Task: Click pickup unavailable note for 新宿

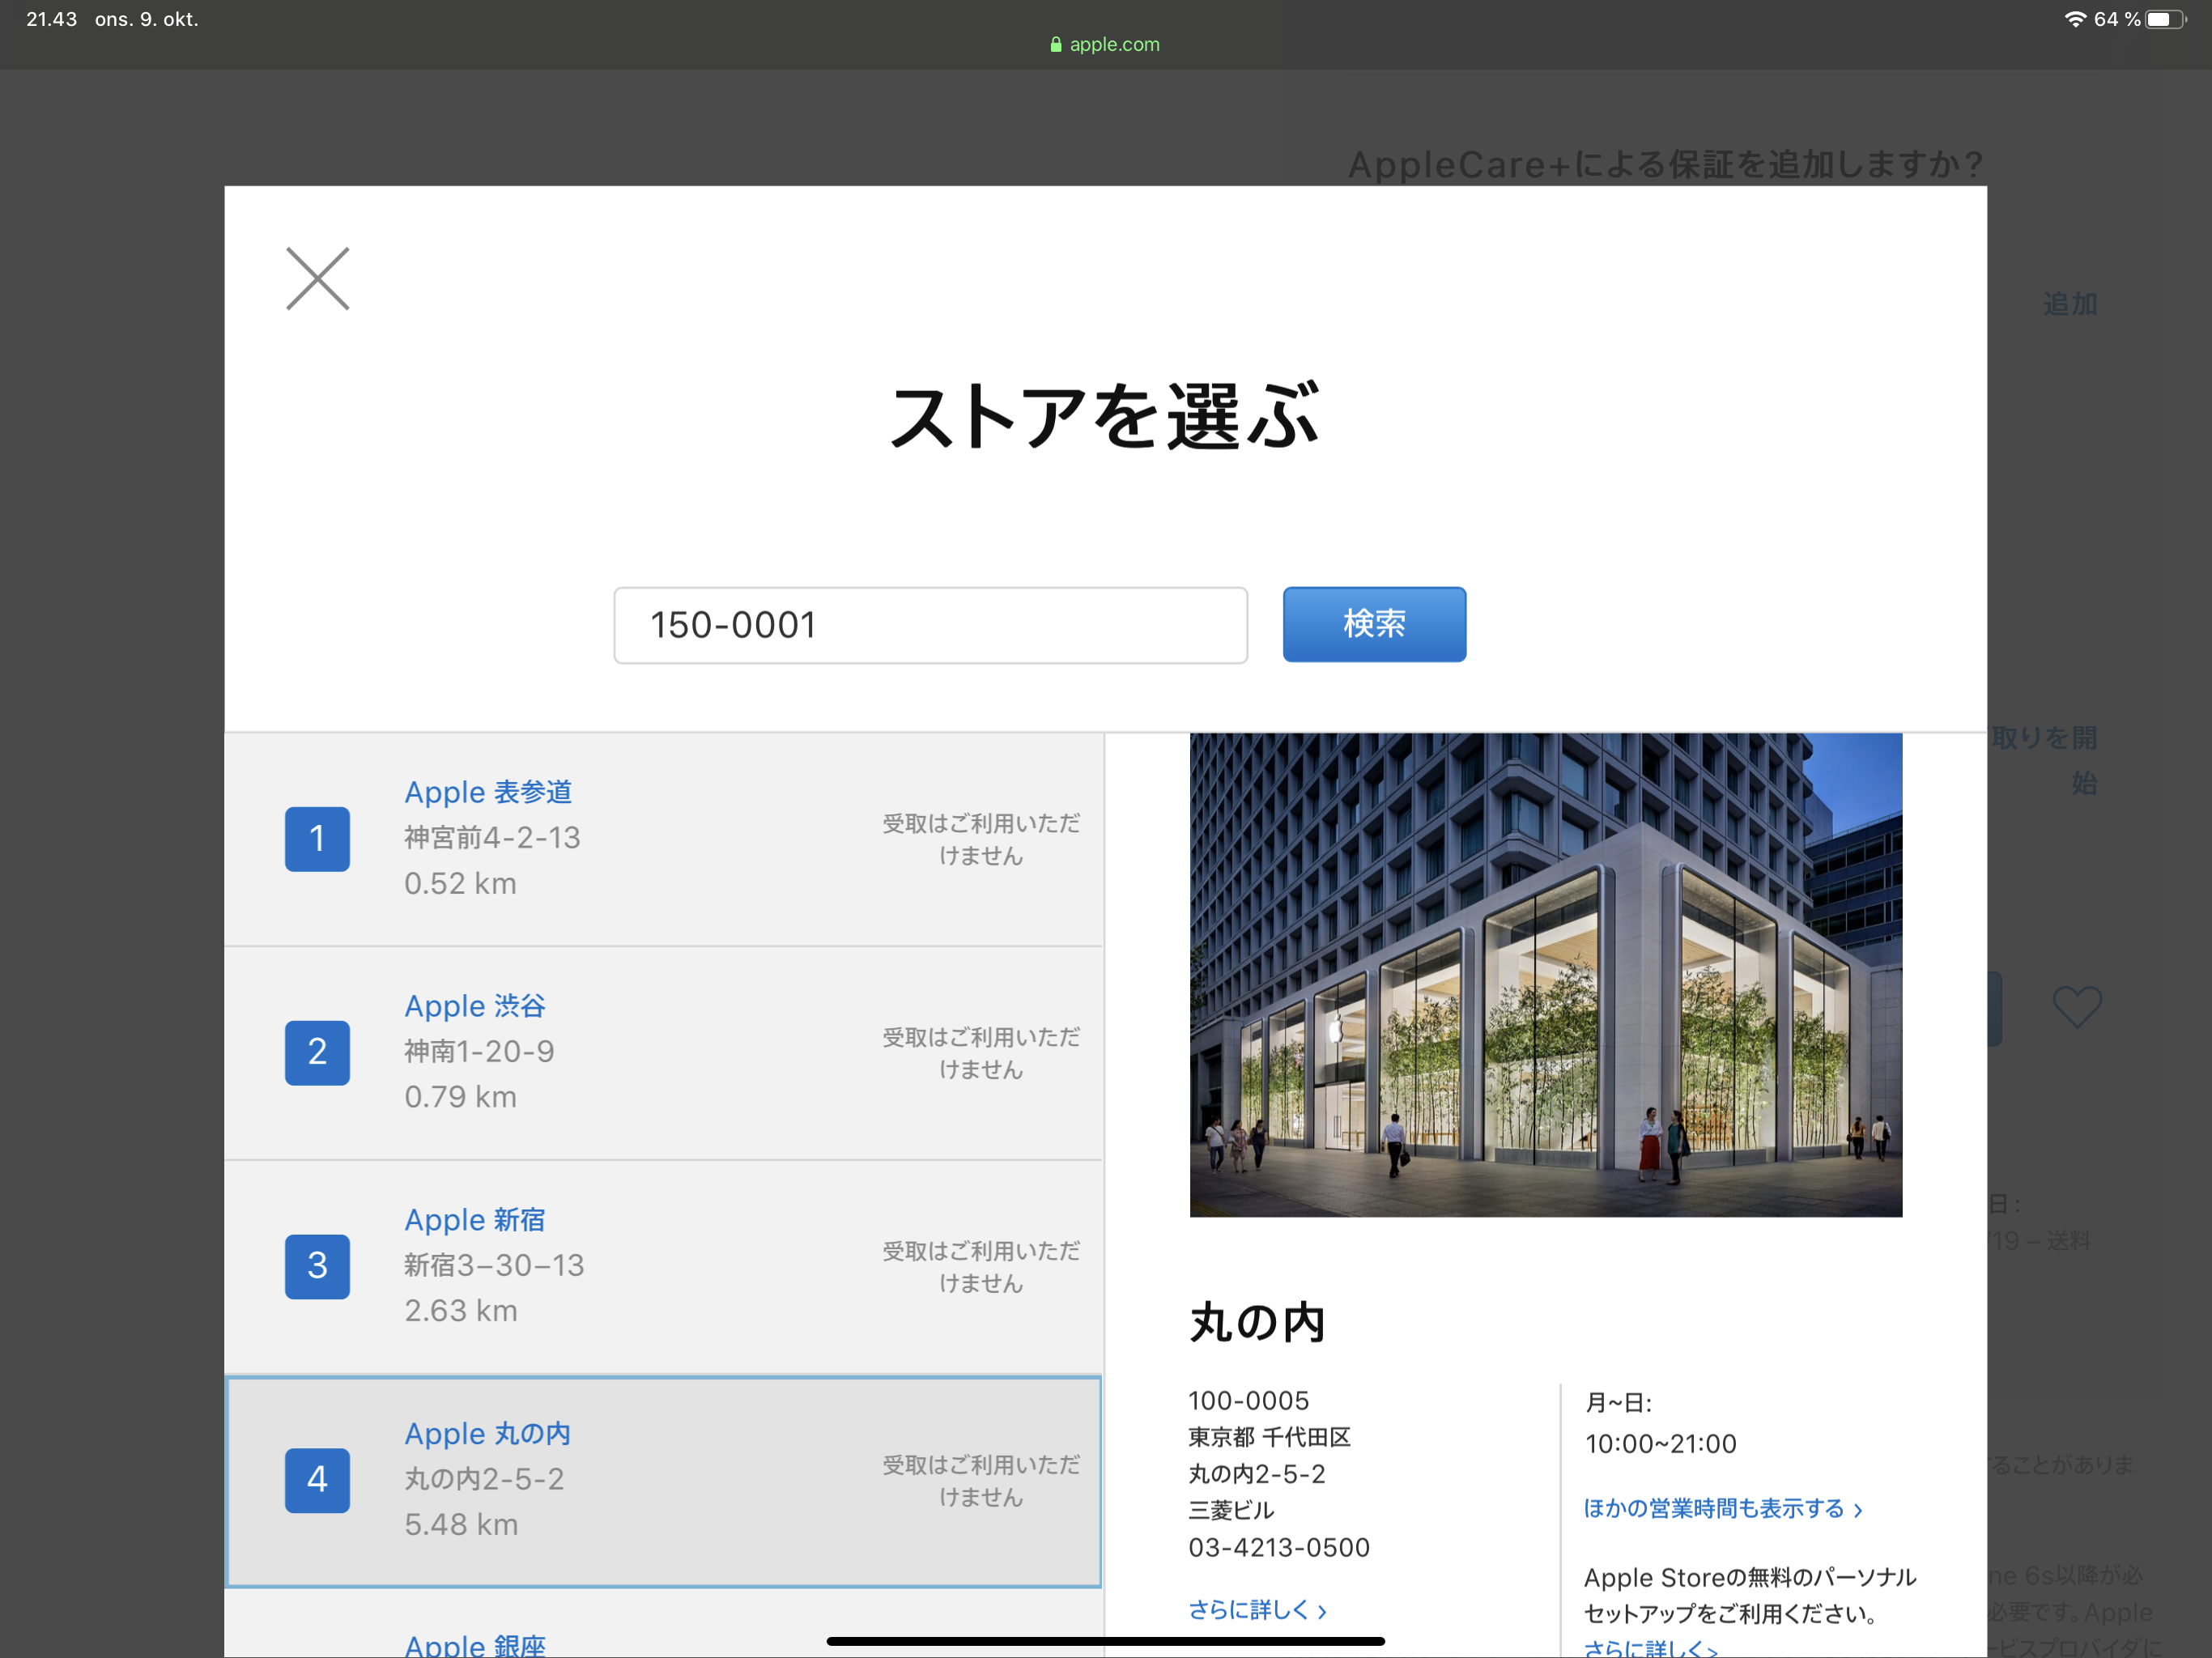Action: coord(981,1267)
